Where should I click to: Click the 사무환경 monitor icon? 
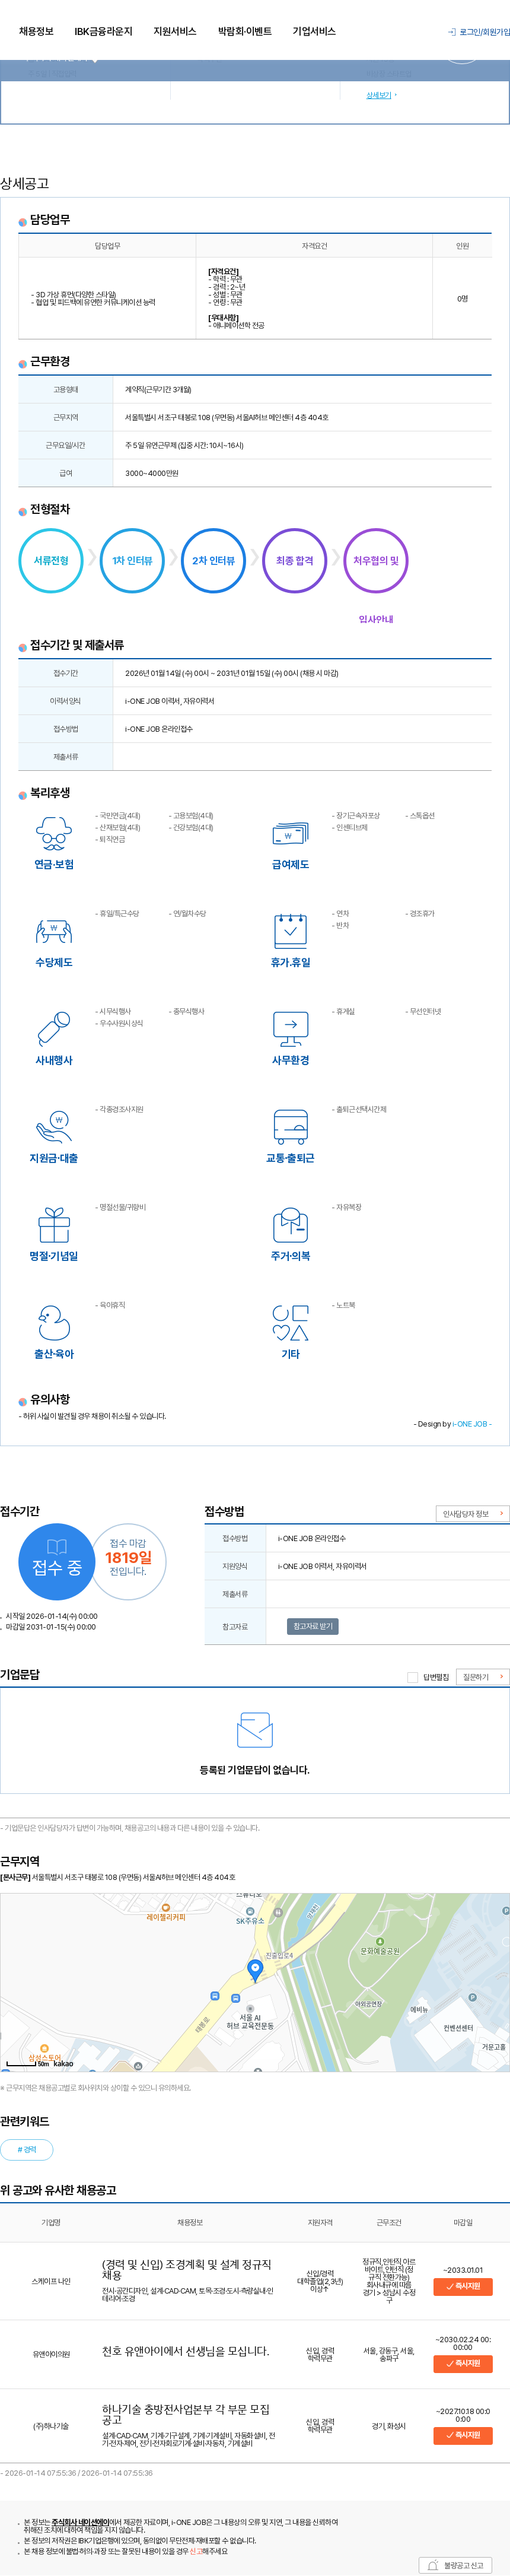point(290,1029)
